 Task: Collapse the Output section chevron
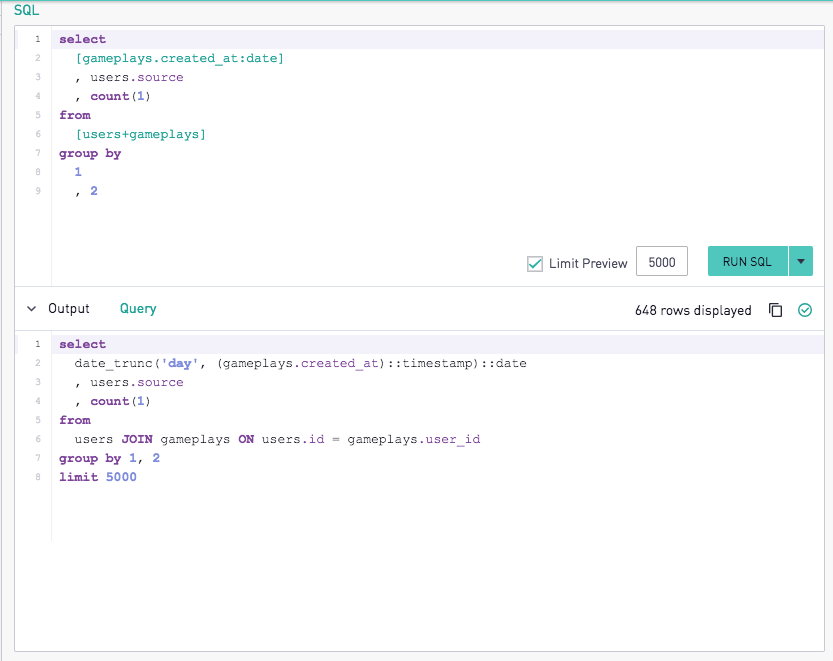(x=31, y=310)
